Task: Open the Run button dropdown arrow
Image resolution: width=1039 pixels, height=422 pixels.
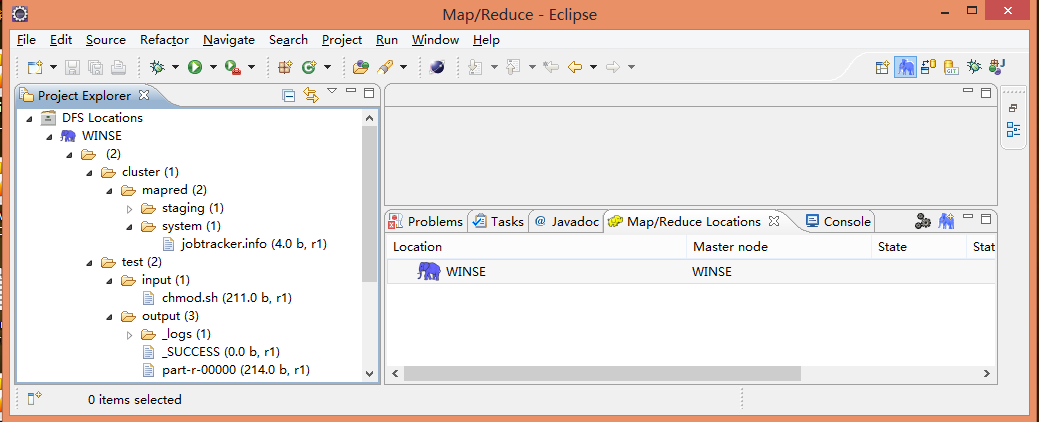Action: point(213,67)
